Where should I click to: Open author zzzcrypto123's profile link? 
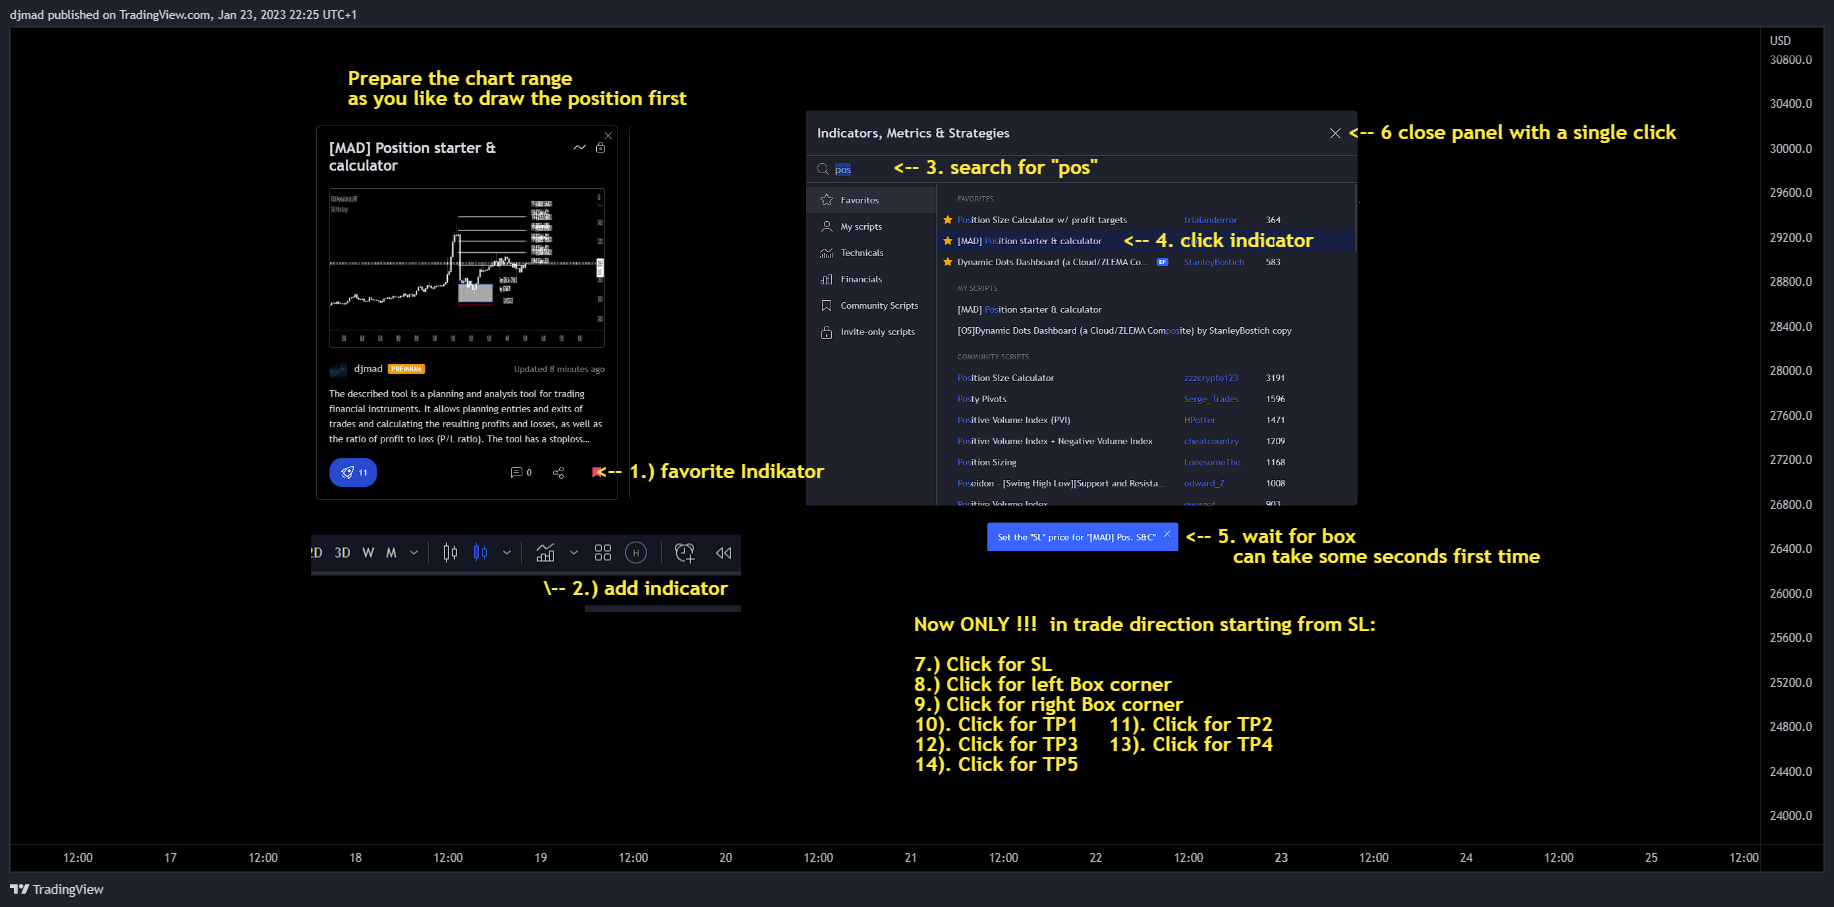click(1211, 378)
